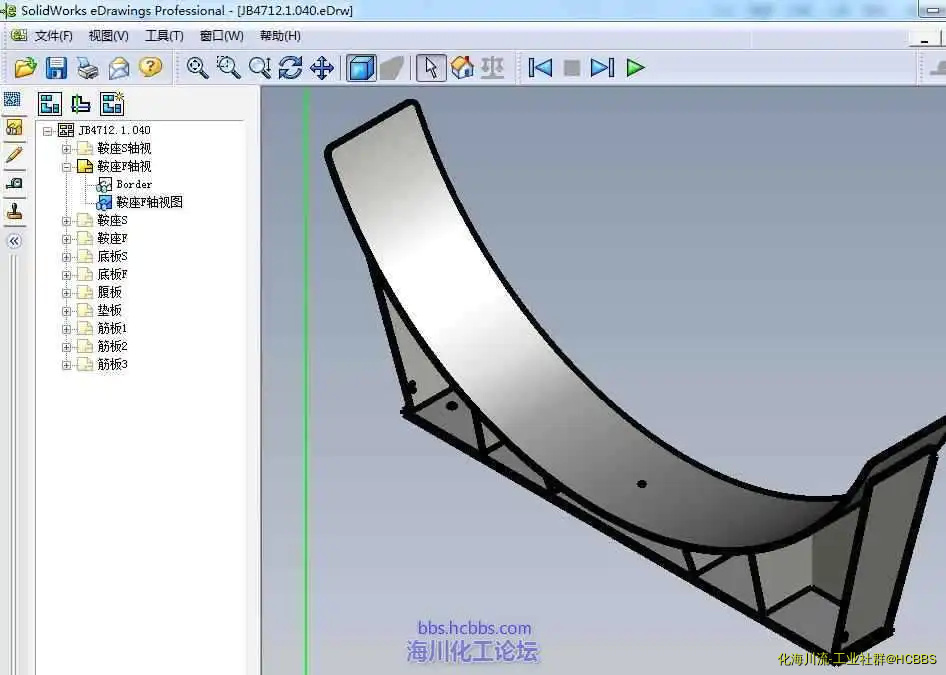The height and width of the screenshot is (675, 946).
Task: Send the file via the envelope icon
Action: pyautogui.click(x=119, y=68)
